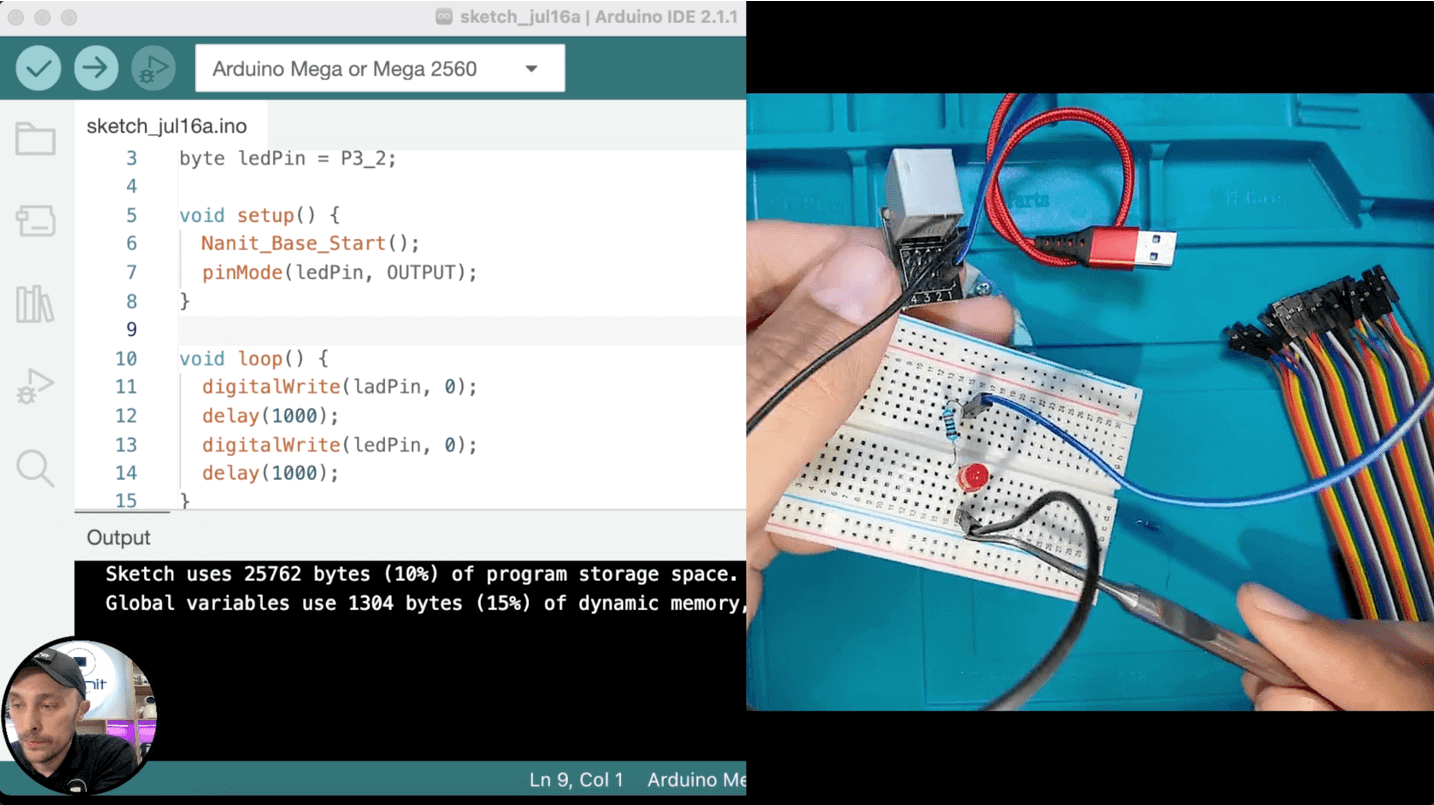Open the Boards Manager sidebar icon

pos(35,221)
